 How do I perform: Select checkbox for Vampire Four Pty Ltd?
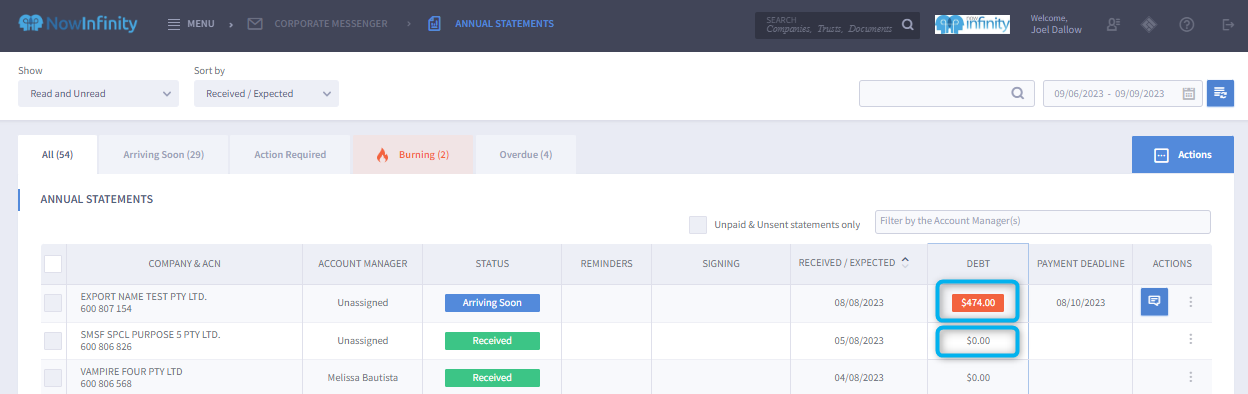53,378
